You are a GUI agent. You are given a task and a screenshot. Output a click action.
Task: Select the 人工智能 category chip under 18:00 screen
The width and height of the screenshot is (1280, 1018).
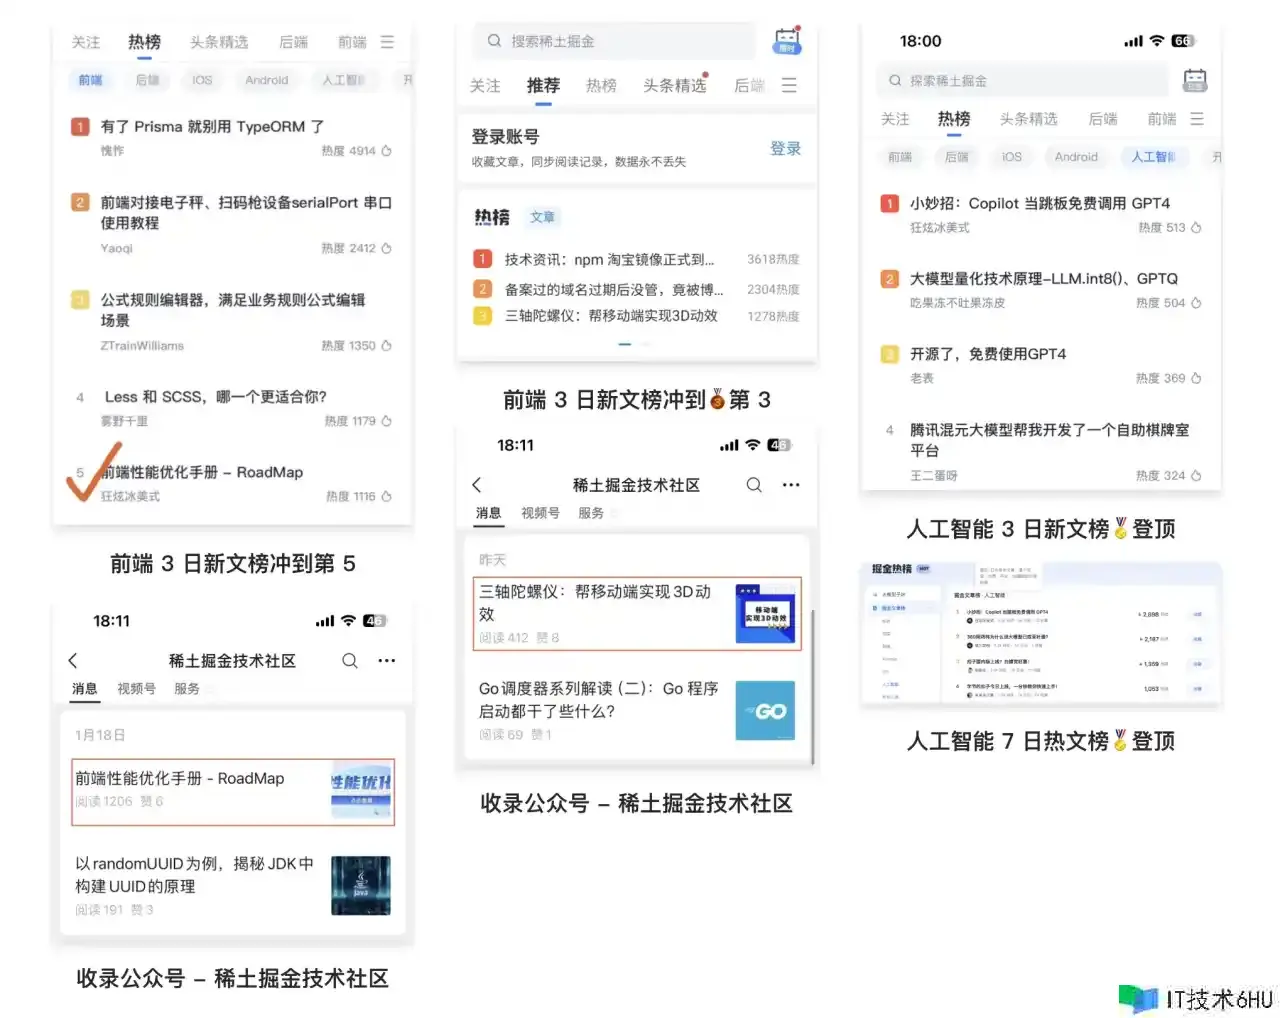[x=1152, y=157]
